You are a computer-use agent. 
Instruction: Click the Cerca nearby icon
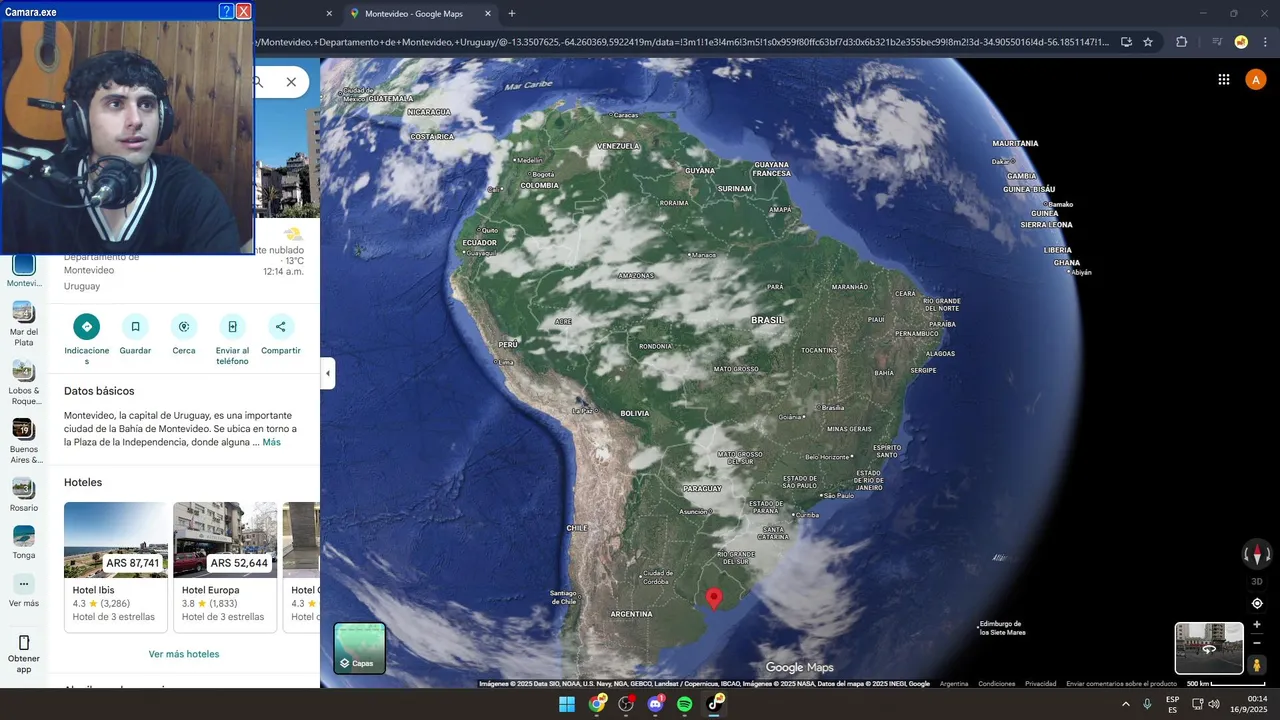click(184, 326)
